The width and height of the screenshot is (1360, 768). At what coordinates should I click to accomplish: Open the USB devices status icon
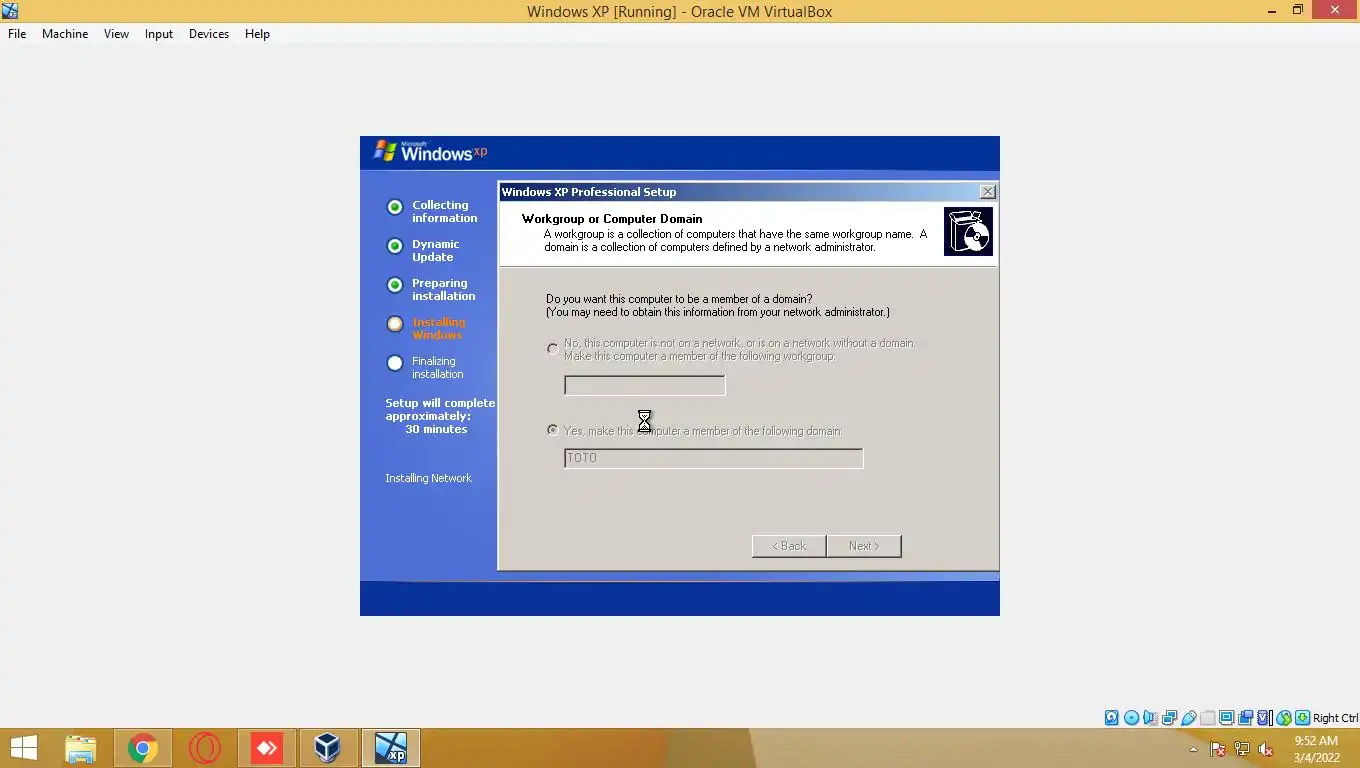[1188, 718]
